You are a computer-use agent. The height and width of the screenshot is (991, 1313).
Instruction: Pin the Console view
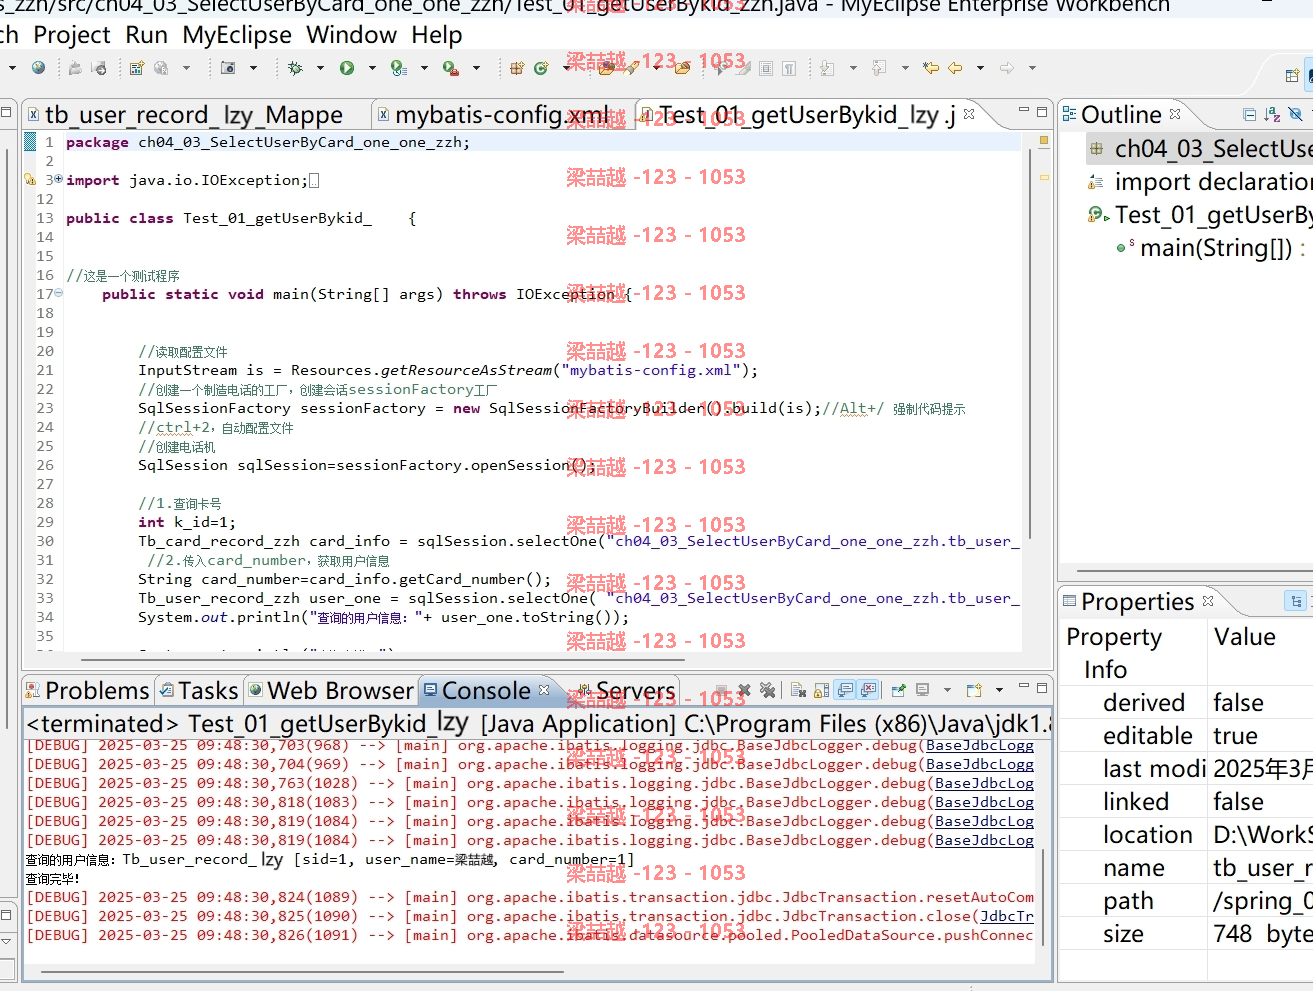point(898,690)
